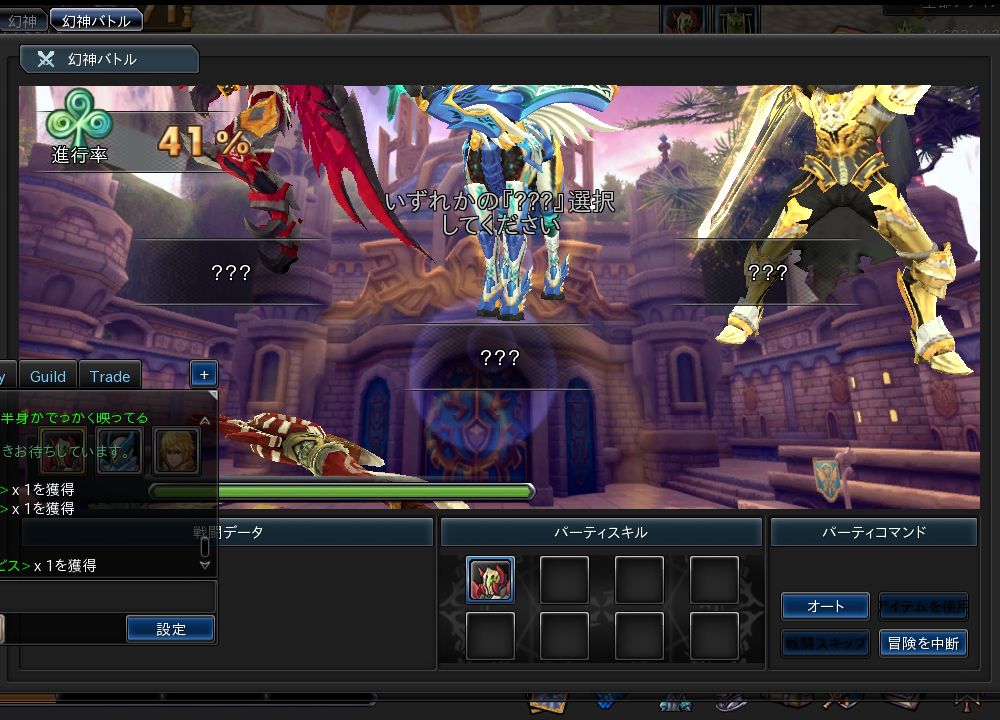The width and height of the screenshot is (1000, 720).
Task: Open the Trade chat tab
Action: pyautogui.click(x=110, y=376)
